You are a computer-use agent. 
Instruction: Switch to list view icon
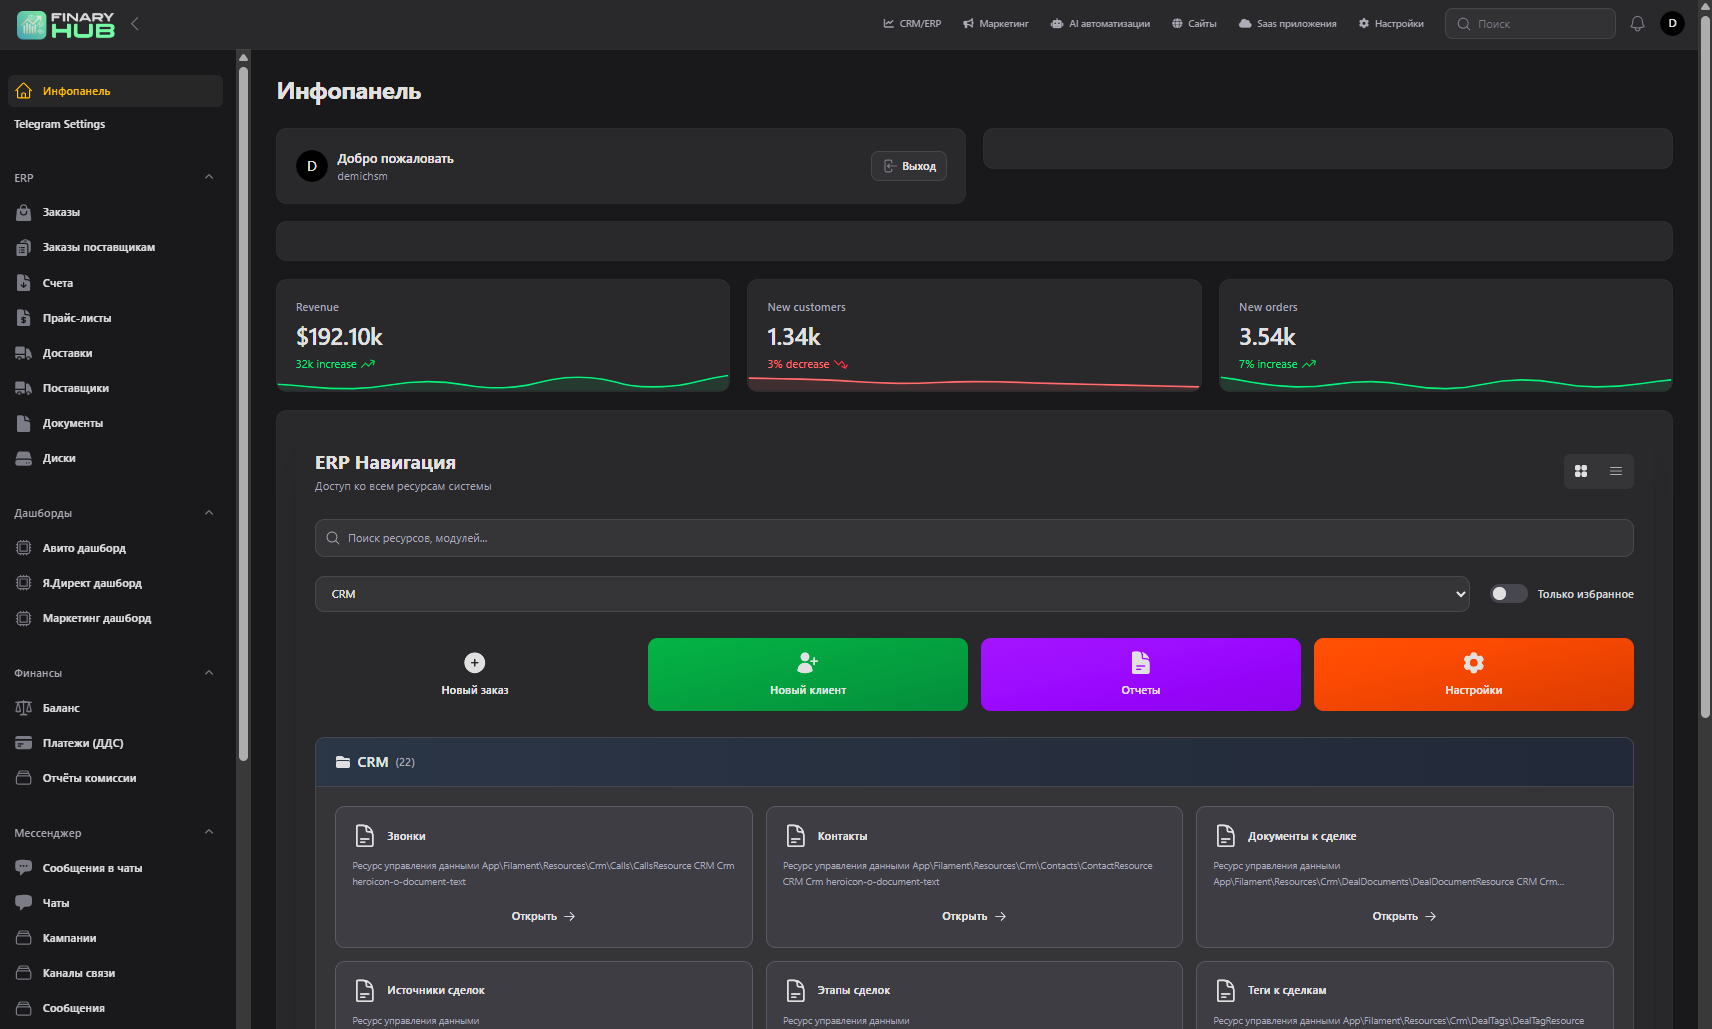pos(1616,471)
